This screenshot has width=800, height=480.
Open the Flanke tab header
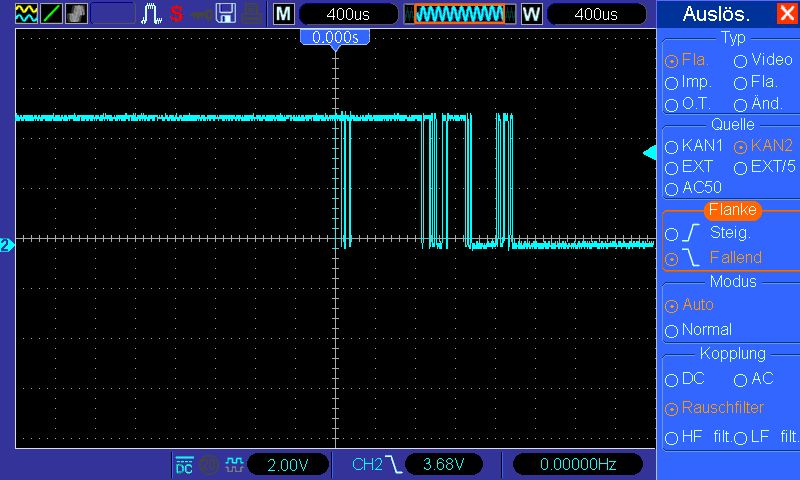[733, 210]
